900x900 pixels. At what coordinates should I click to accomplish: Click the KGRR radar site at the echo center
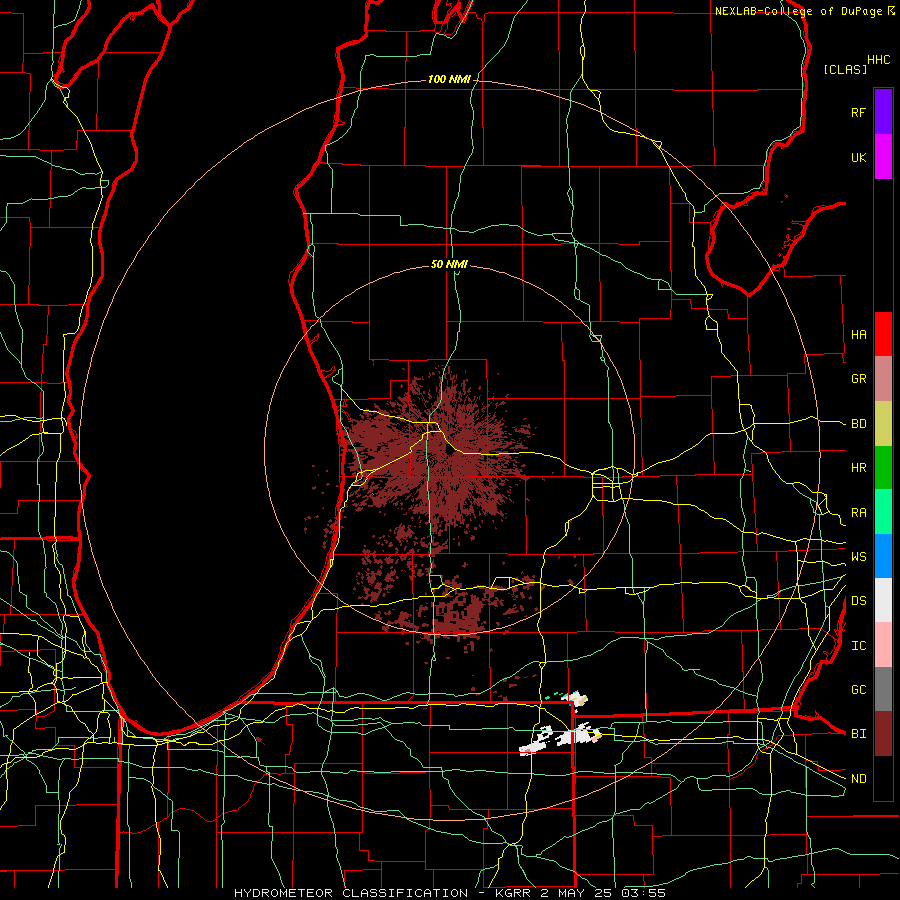tap(449, 452)
